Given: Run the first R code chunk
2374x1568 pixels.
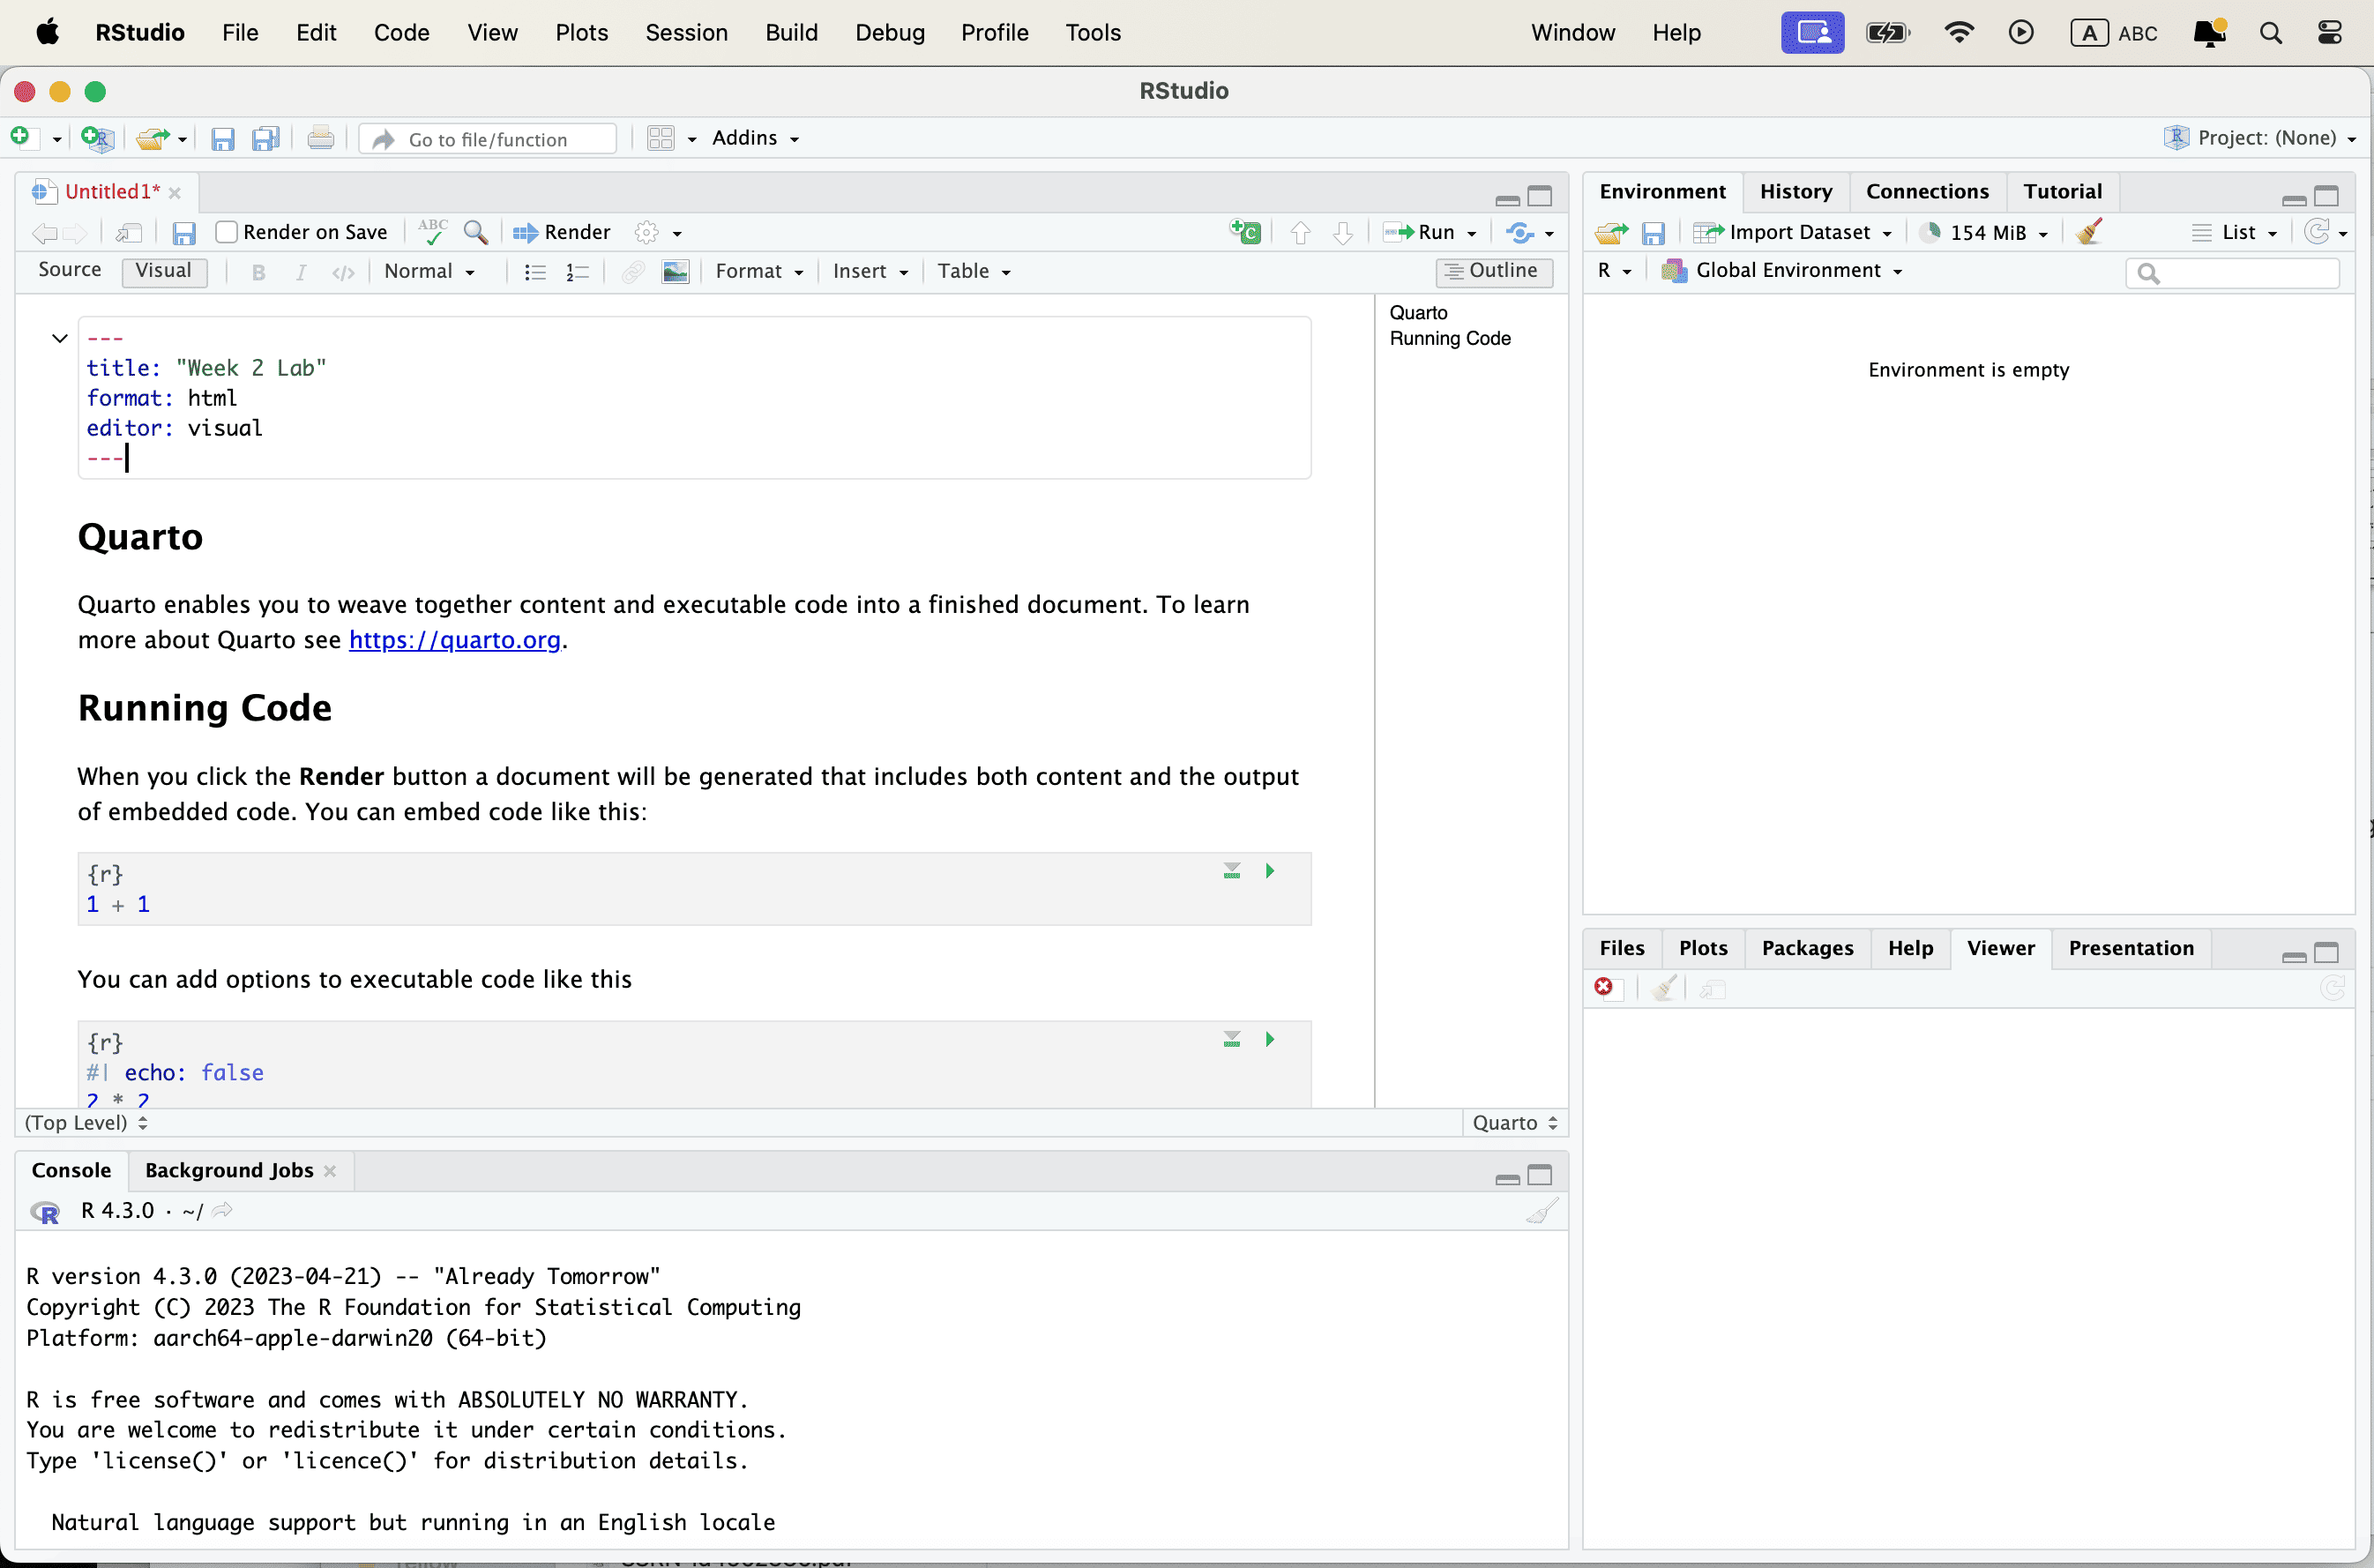Looking at the screenshot, I should [x=1269, y=871].
